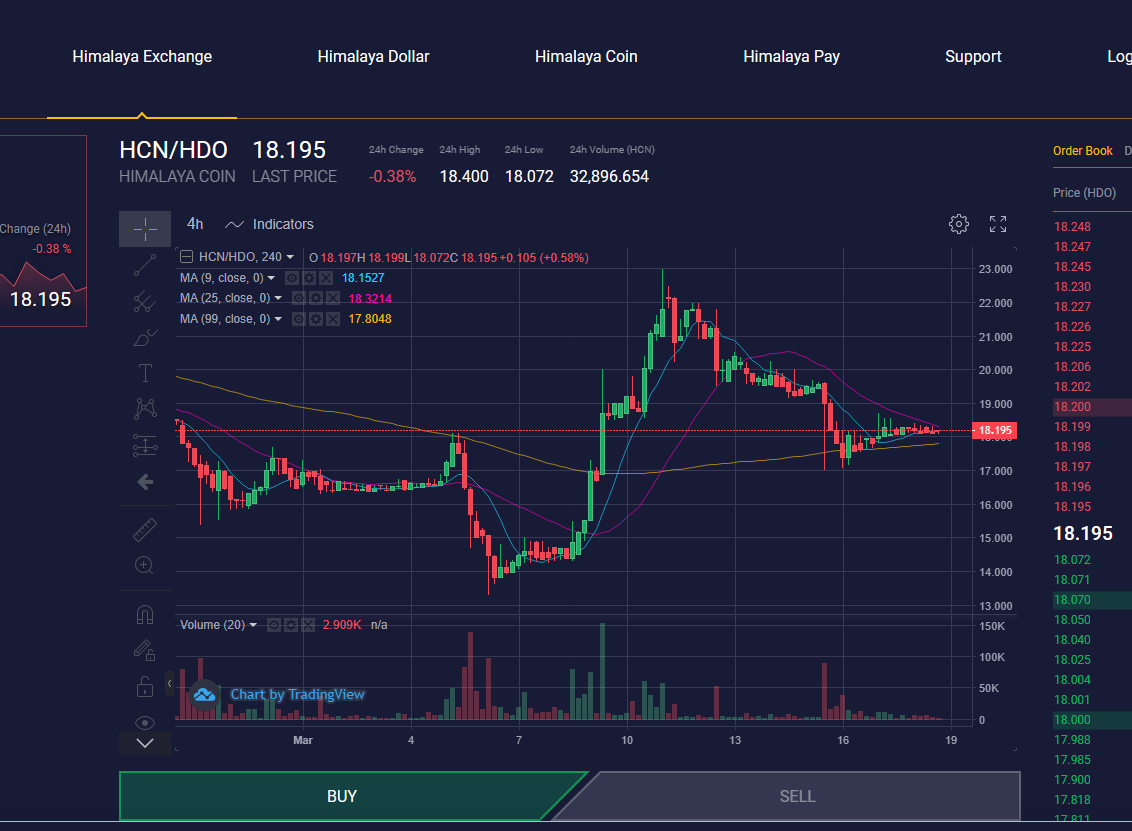Expand drawing toolbar with bottom chevron
This screenshot has height=831, width=1132.
tap(145, 743)
